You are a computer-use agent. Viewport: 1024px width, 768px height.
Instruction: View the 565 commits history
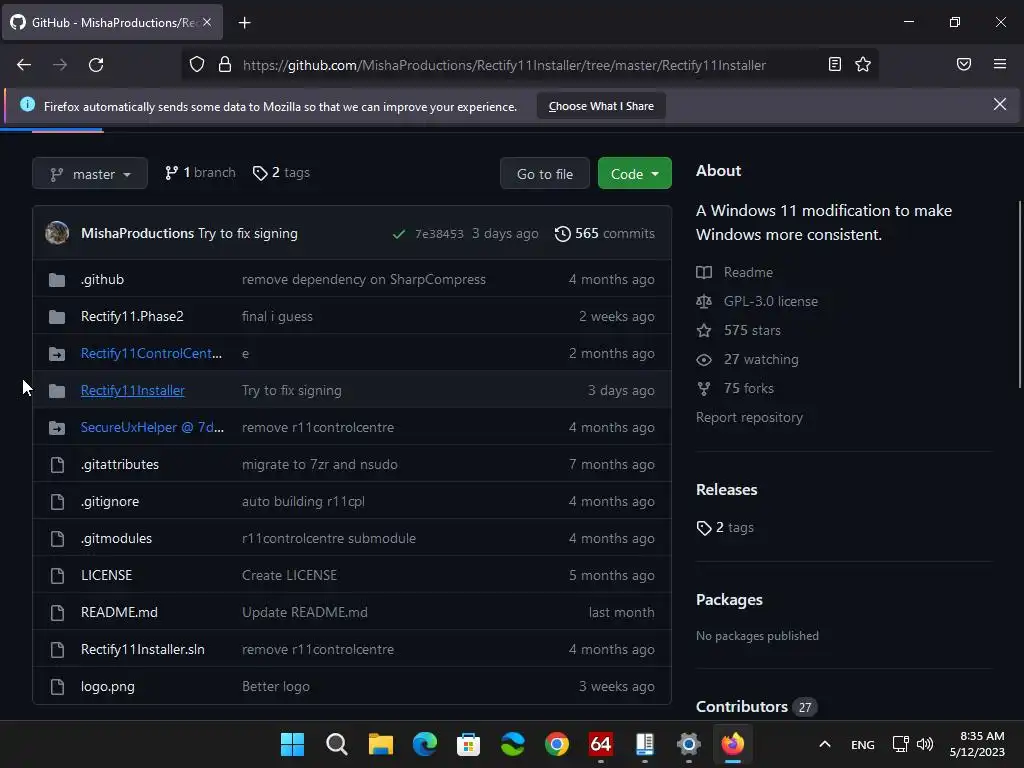pos(605,233)
